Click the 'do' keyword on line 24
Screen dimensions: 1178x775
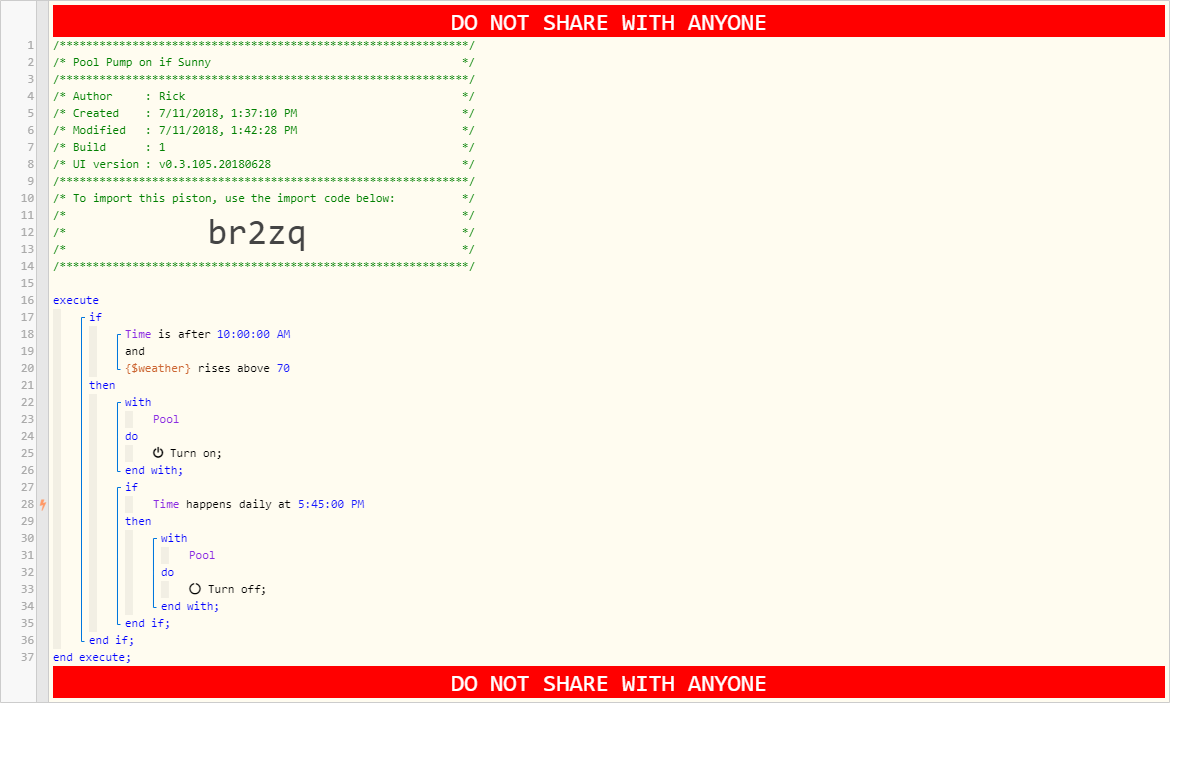(x=131, y=436)
